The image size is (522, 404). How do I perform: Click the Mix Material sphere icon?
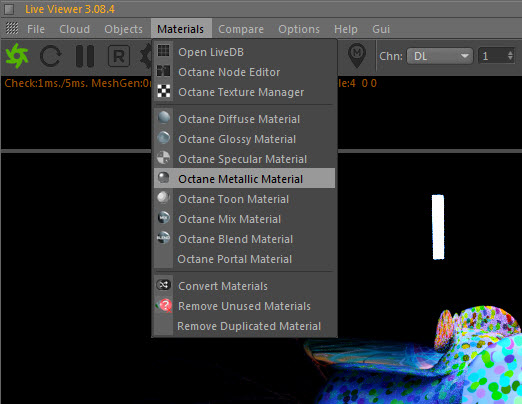coord(163,218)
